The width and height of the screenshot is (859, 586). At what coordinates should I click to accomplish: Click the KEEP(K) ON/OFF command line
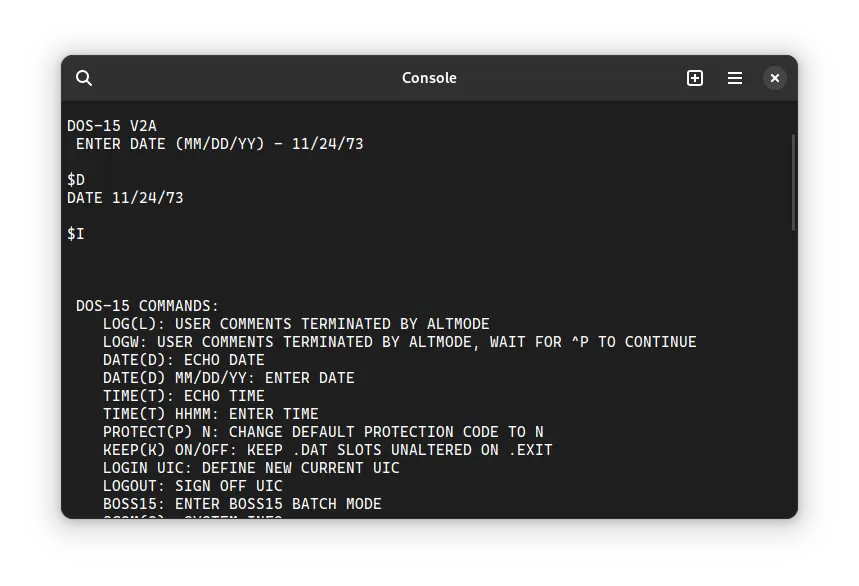327,450
